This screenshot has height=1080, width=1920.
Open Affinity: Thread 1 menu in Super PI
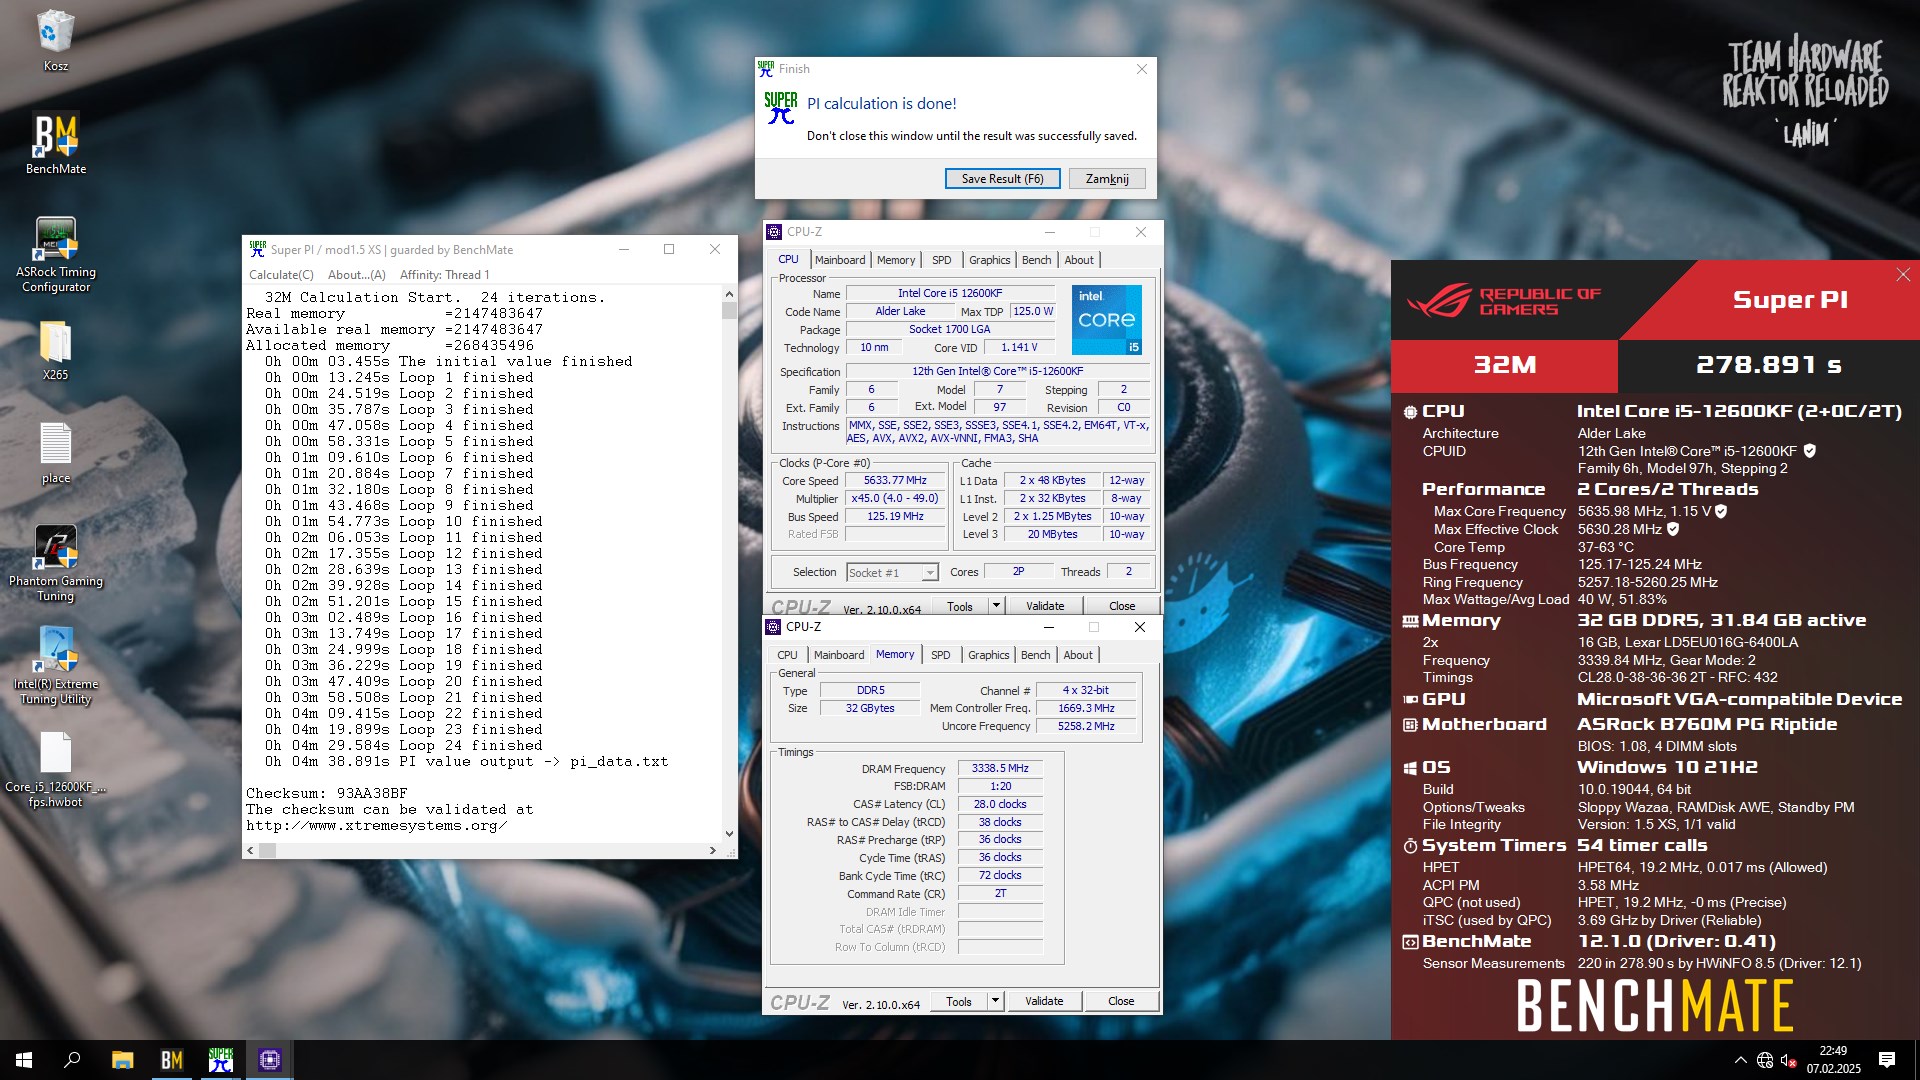(x=444, y=275)
